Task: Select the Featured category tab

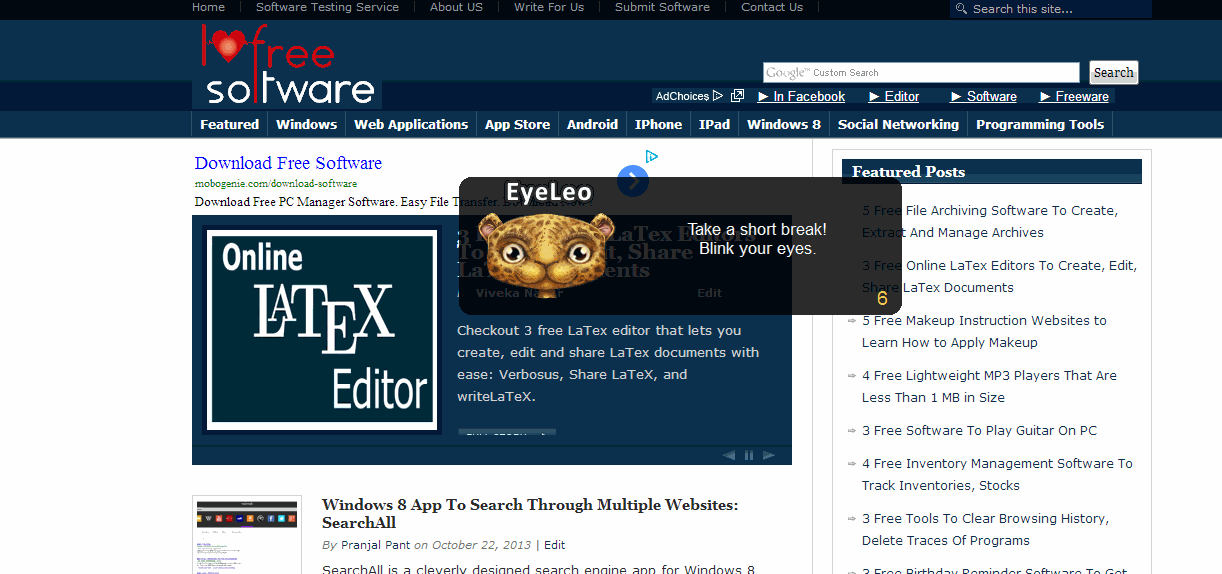Action: tap(229, 124)
